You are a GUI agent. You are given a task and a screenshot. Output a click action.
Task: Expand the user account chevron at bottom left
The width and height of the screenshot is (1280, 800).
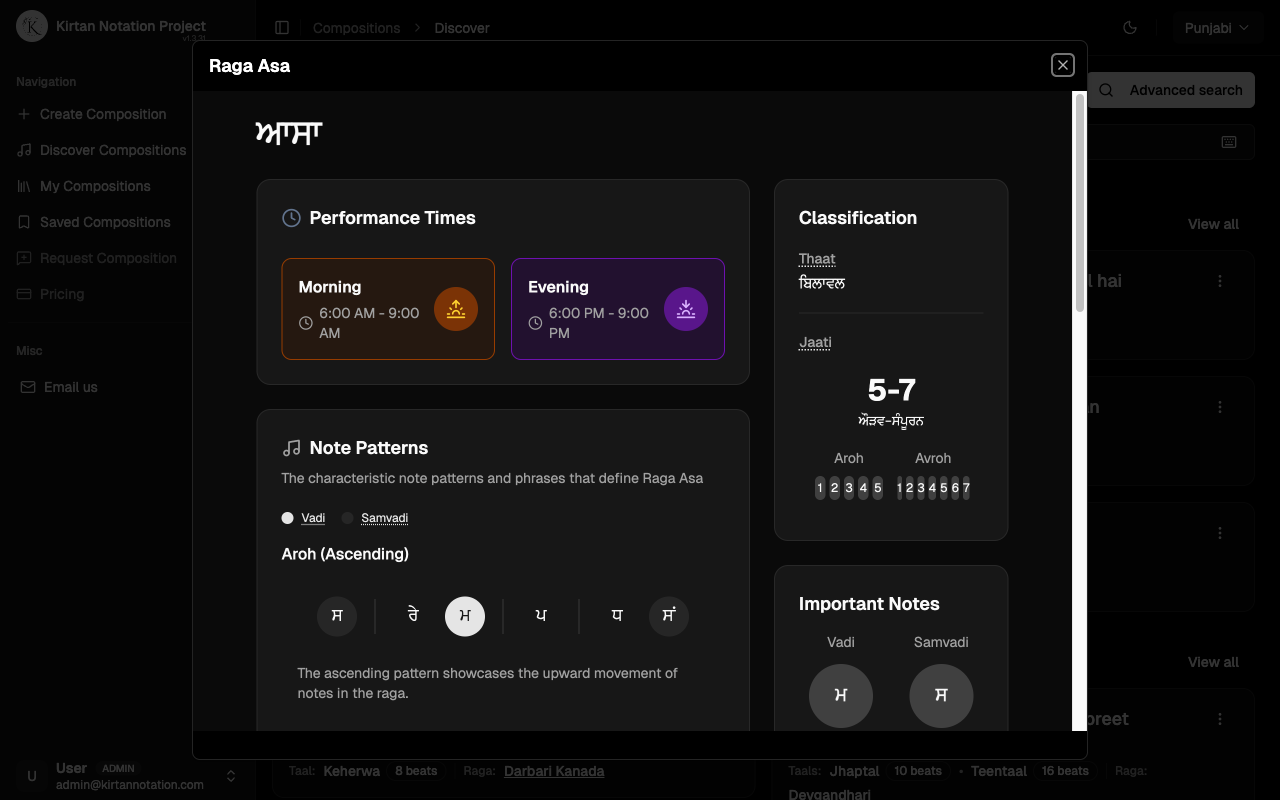(x=230, y=776)
